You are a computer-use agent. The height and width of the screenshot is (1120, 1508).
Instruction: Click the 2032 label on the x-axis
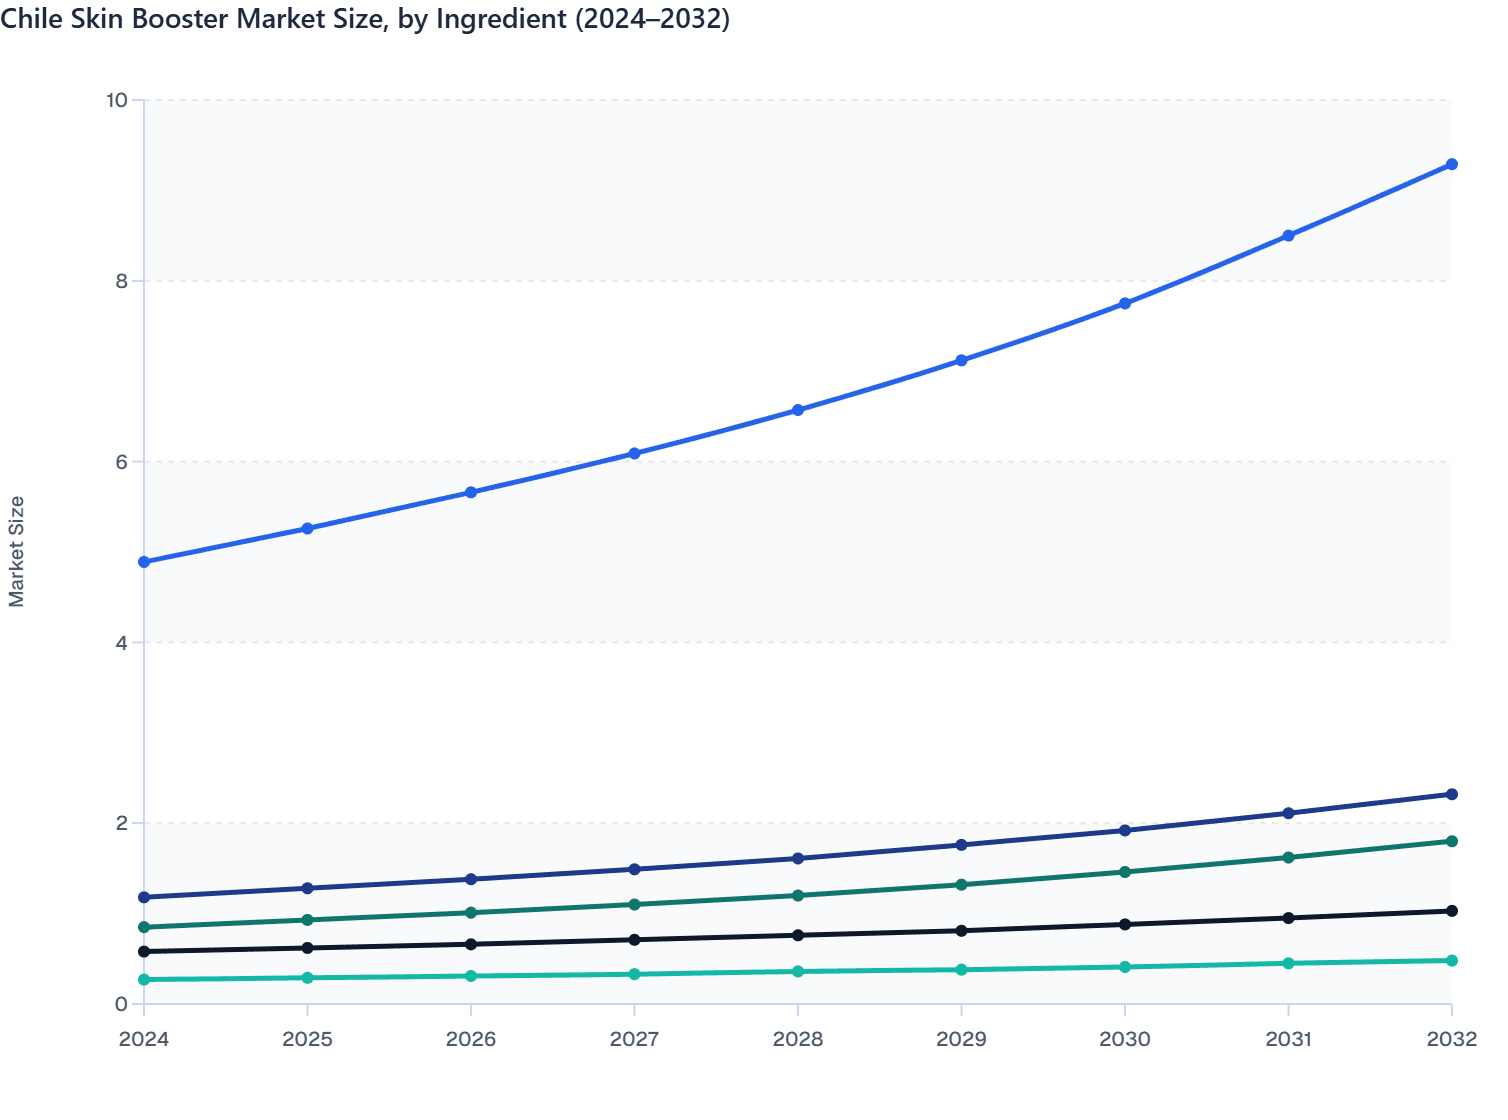pyautogui.click(x=1452, y=1040)
